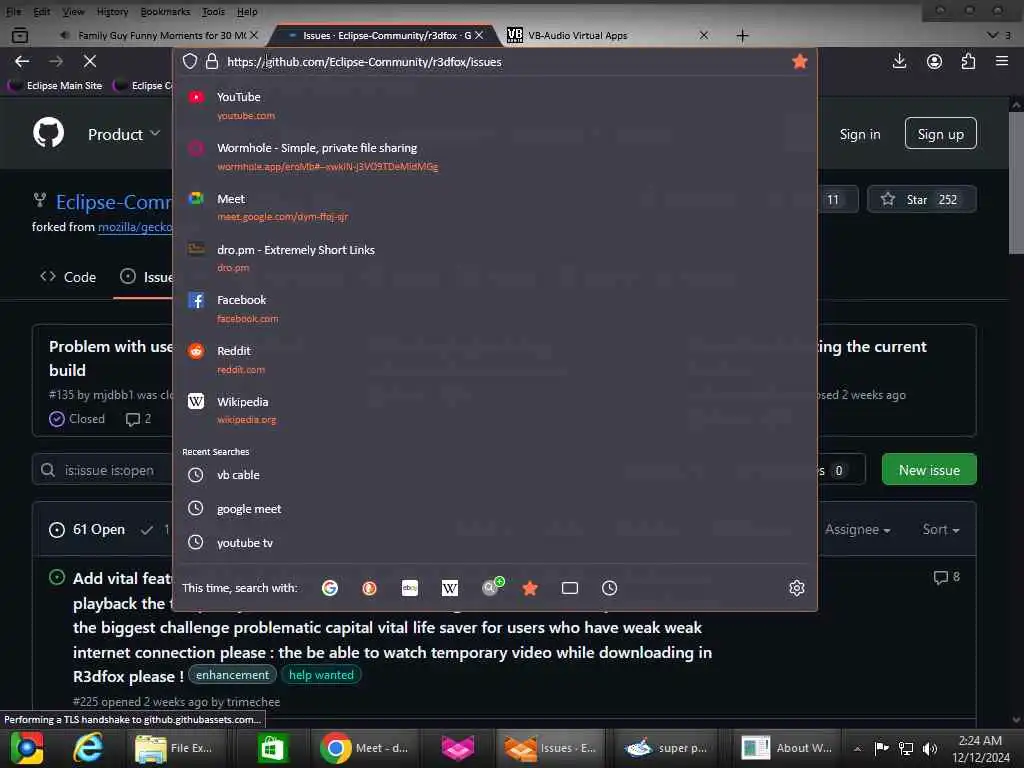Select YouTube suggestion in dropdown
The image size is (1024, 768).
click(495, 104)
